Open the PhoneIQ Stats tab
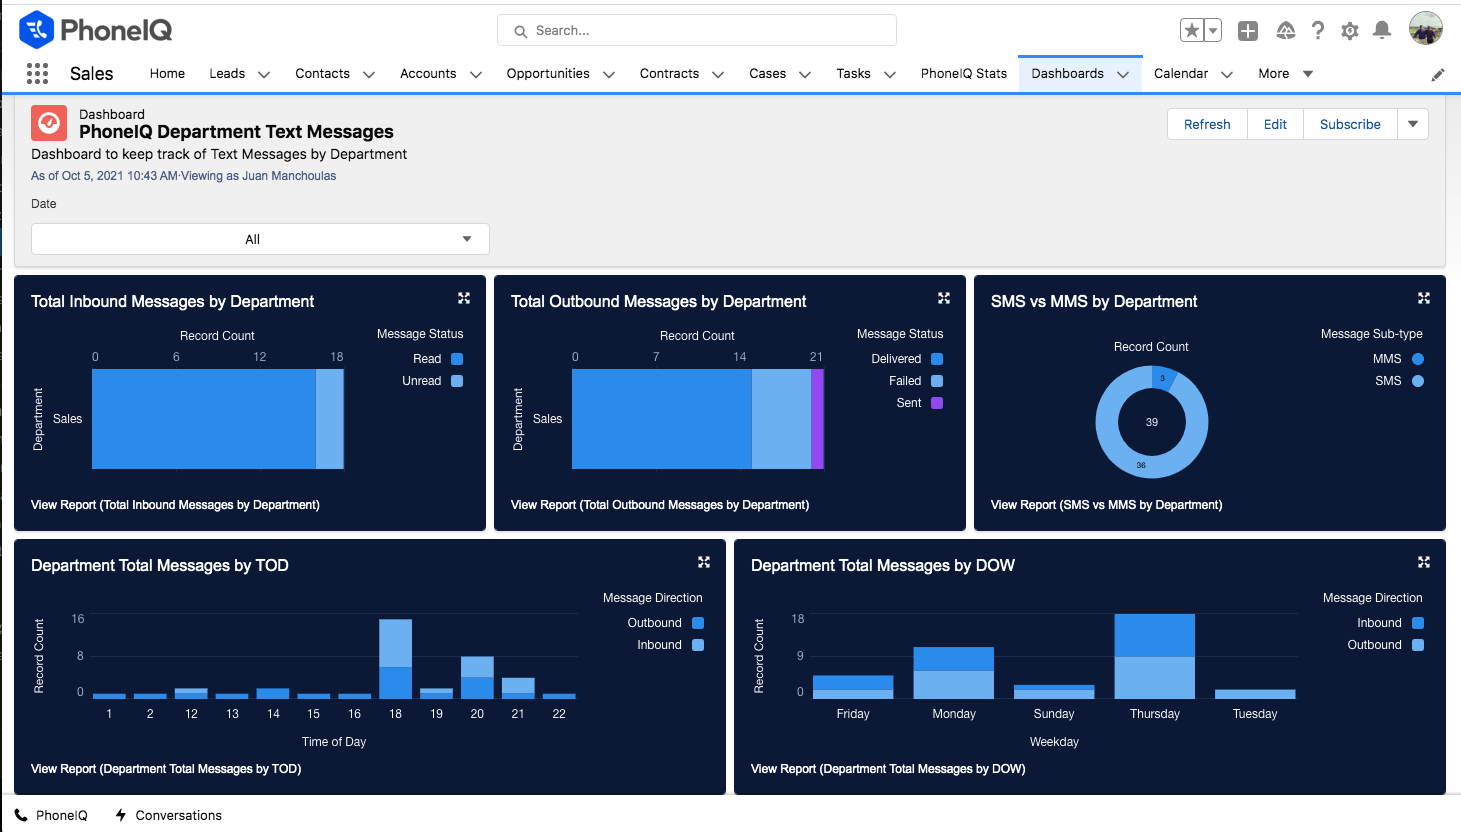Screen dimensions: 1461x832 [x=964, y=74]
